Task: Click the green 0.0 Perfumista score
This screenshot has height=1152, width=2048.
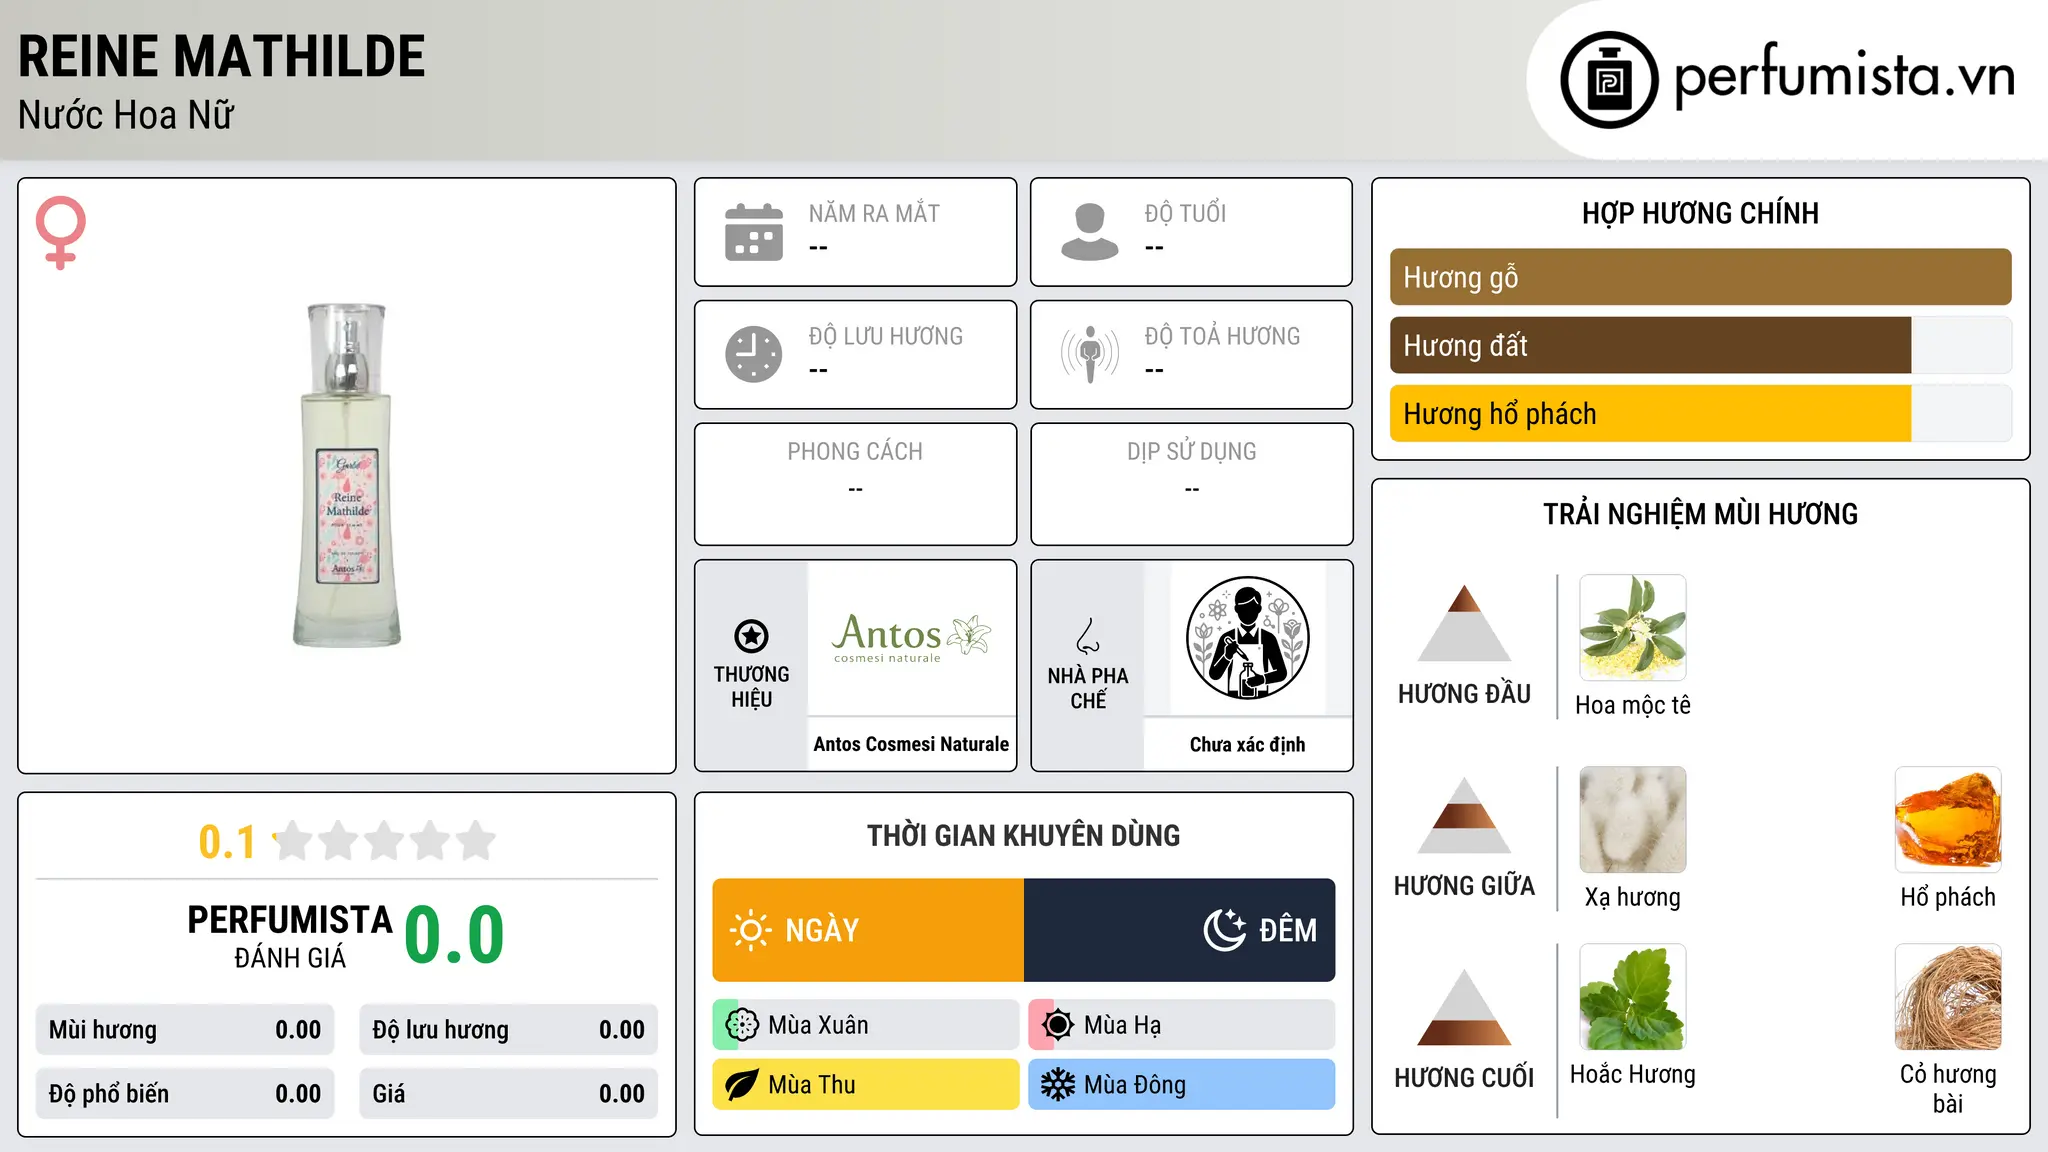Action: (454, 936)
